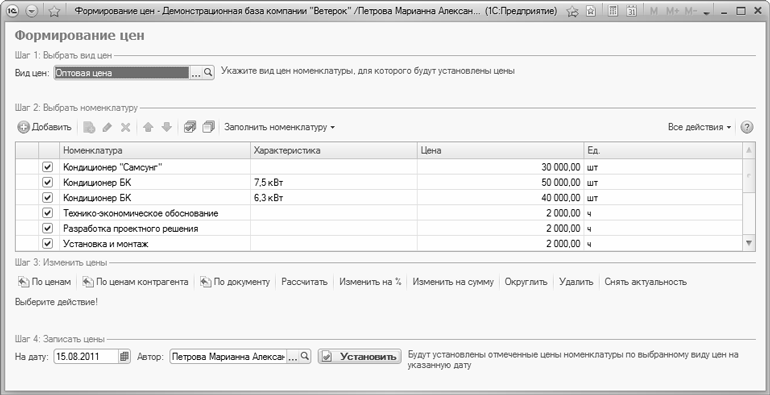The height and width of the screenshot is (395, 770).
Task: Open the Вид цен ellipsis select button
Action: point(195,73)
